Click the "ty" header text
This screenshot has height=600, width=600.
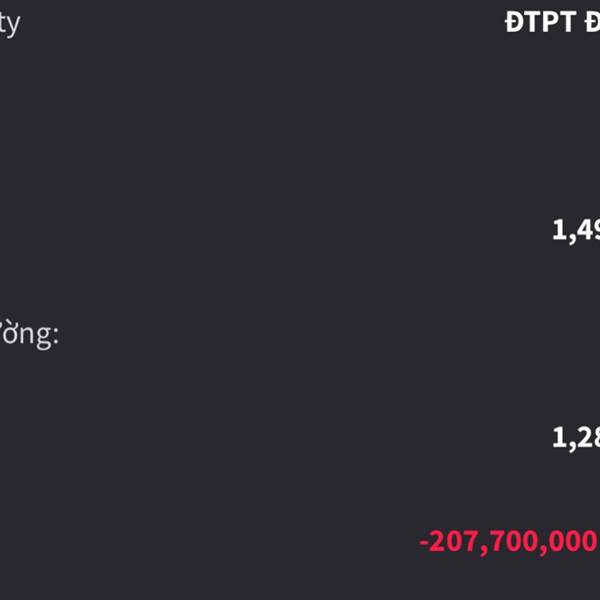click(x=10, y=24)
